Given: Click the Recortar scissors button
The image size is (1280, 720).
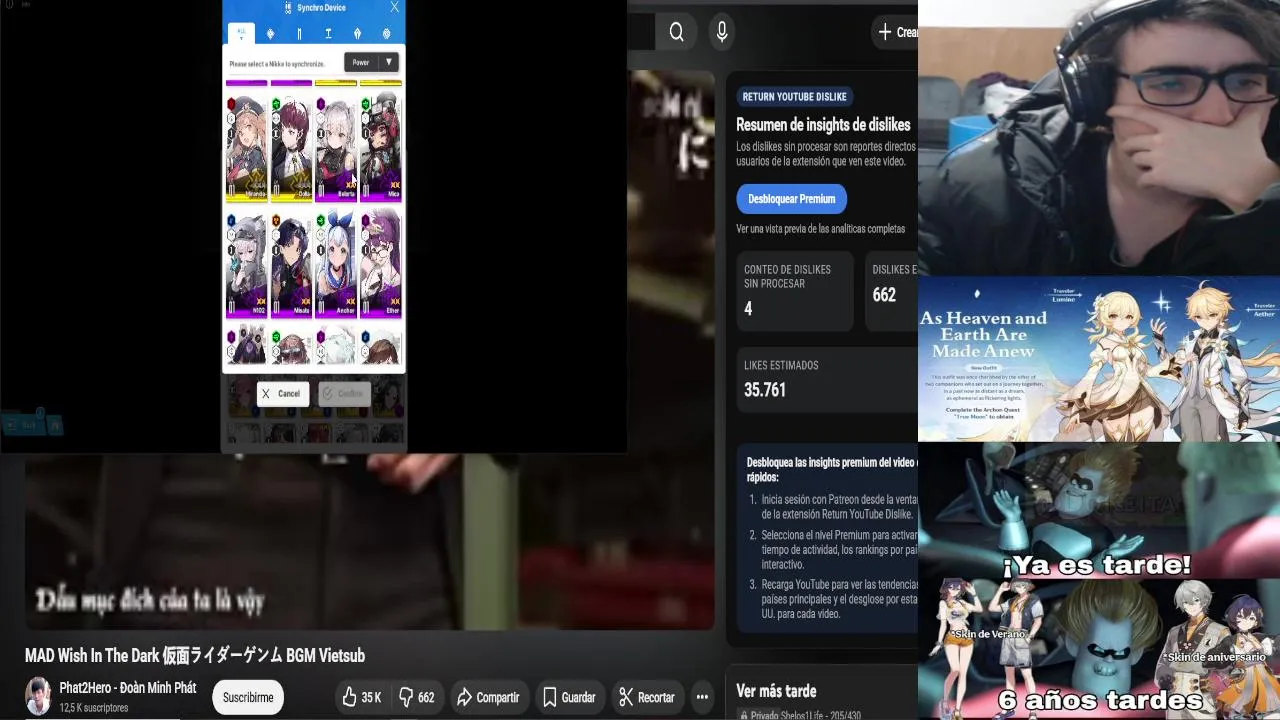Looking at the screenshot, I should (646, 698).
